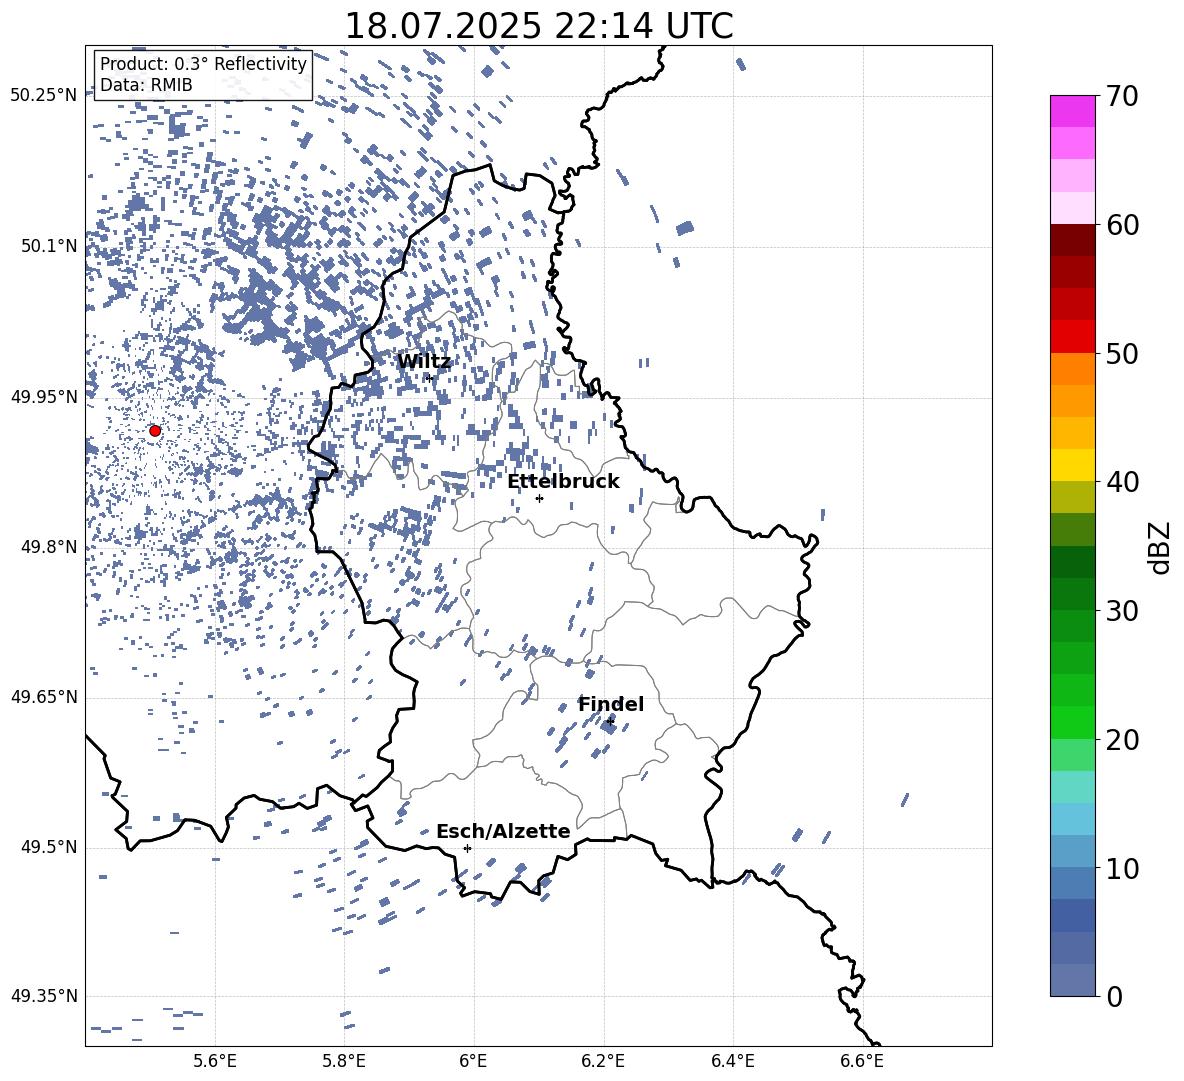Click the colorbar value 20
Screen dimensions: 1184x1081
[x=1123, y=740]
